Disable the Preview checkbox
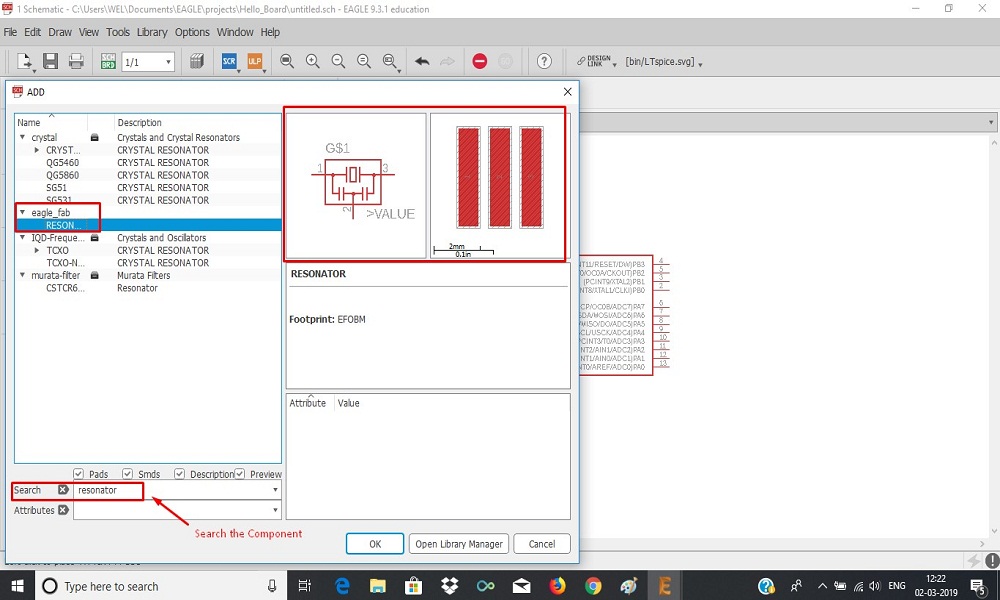1000x600 pixels. click(240, 474)
